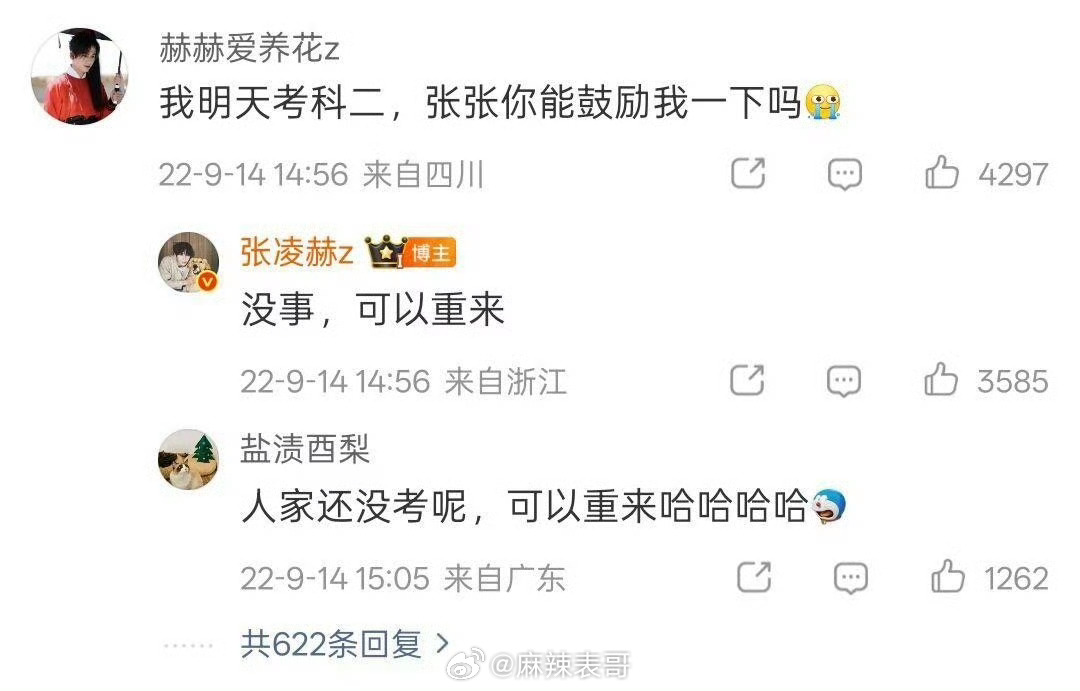
Task: Visit username 赫赫爱养花z
Action: coord(249,48)
